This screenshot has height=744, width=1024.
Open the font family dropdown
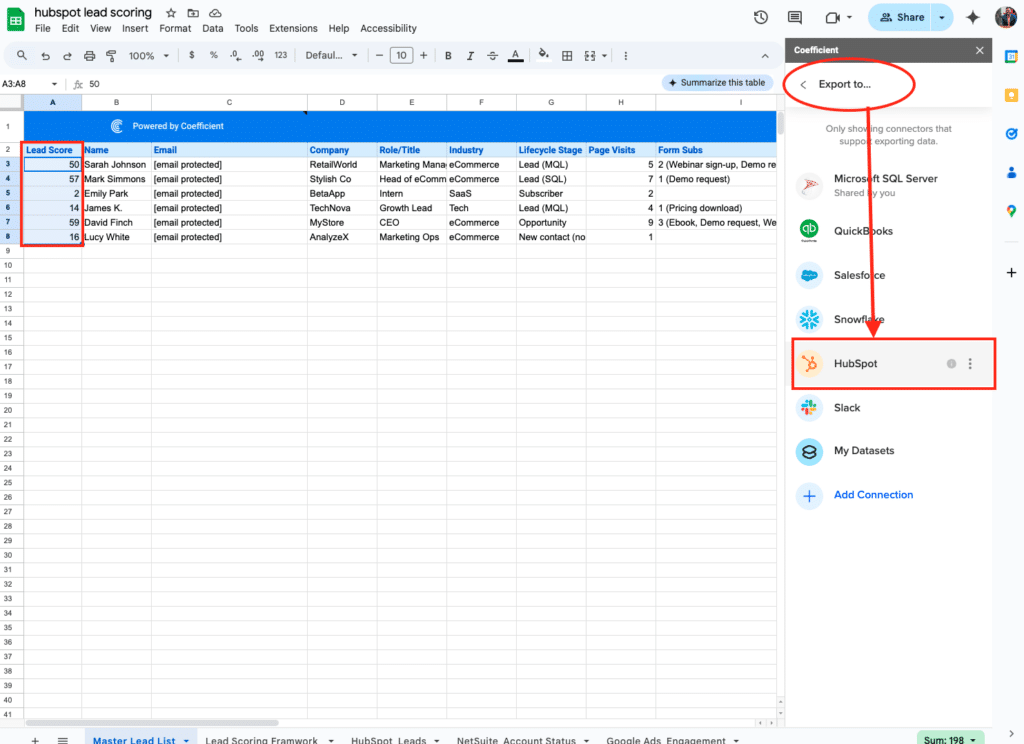pos(331,56)
